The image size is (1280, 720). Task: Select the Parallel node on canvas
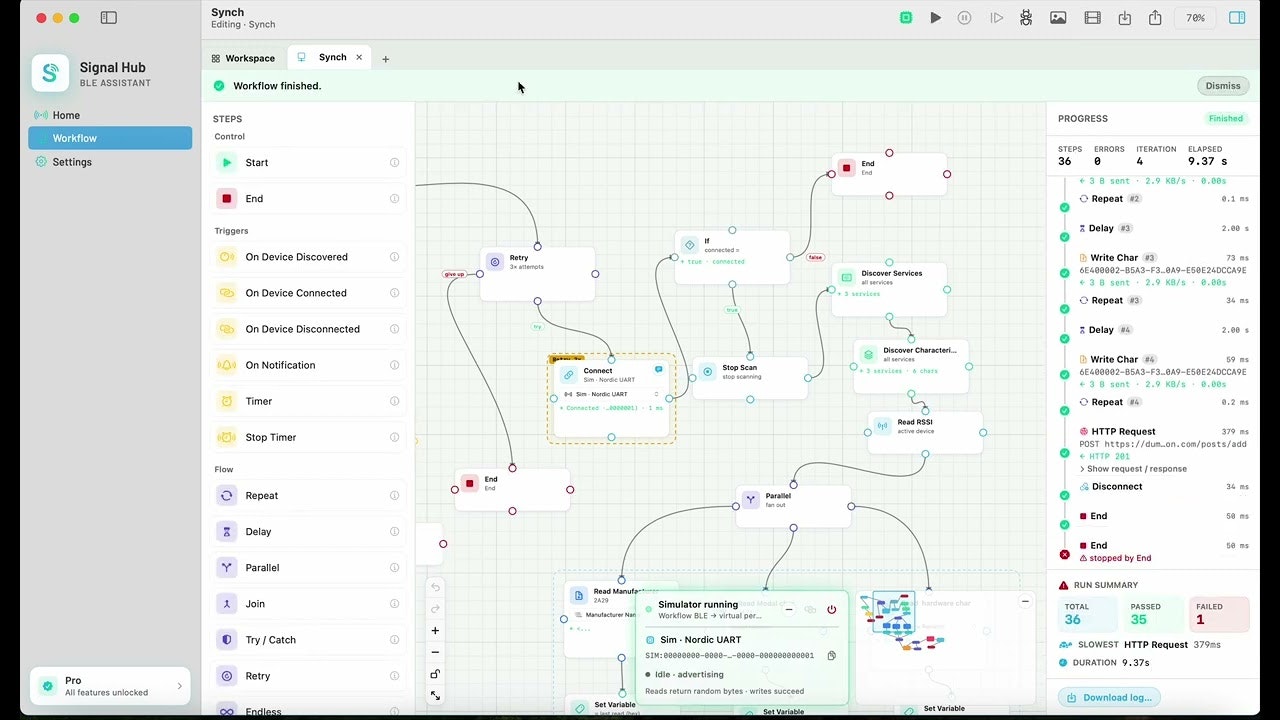[793, 506]
